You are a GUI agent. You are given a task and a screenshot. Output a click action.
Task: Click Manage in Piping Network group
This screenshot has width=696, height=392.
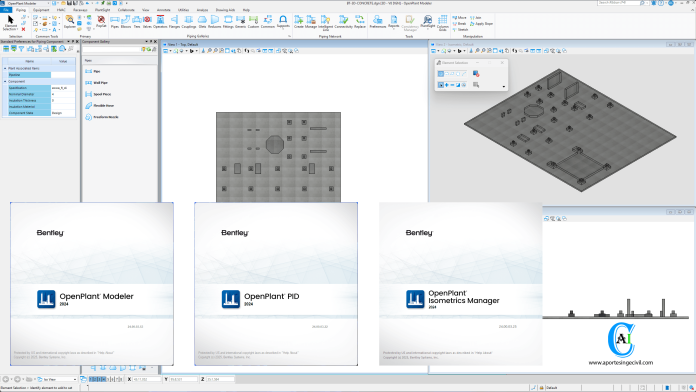(311, 21)
